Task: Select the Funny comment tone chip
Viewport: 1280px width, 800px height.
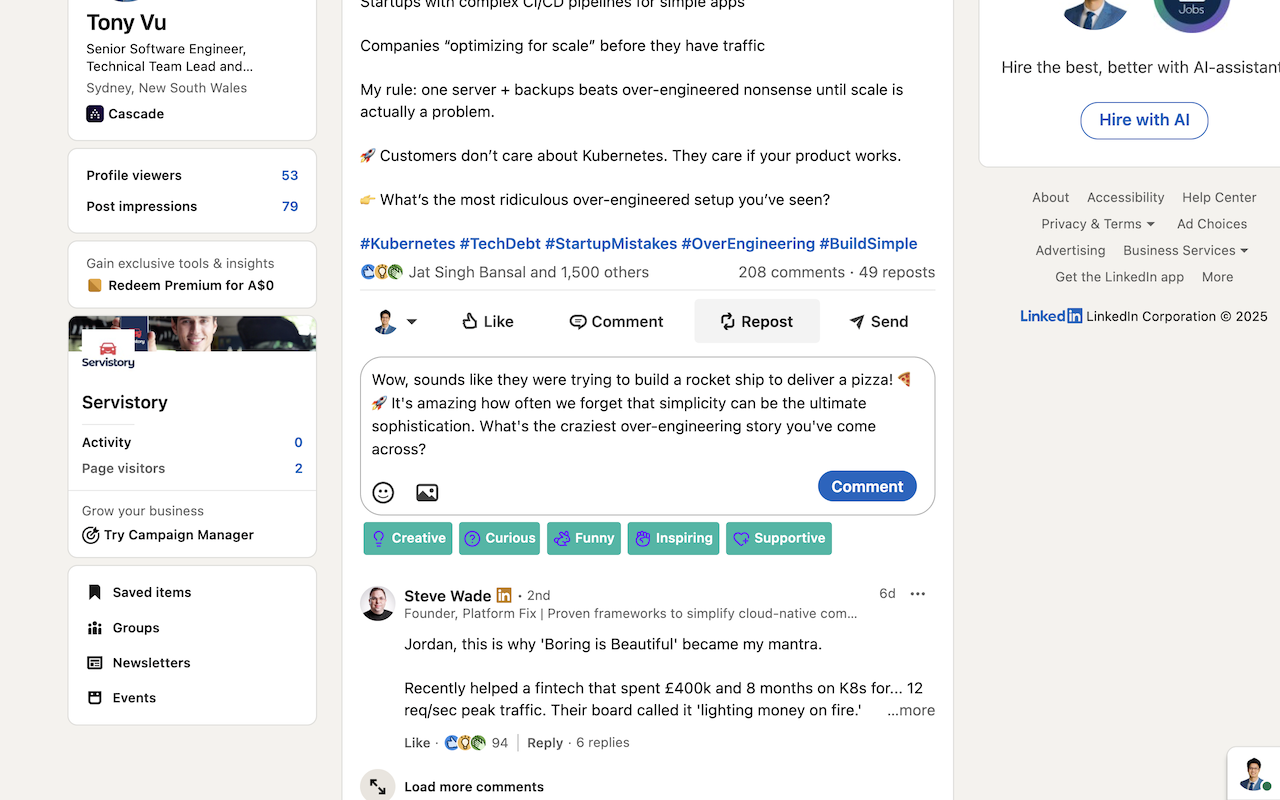Action: click(x=584, y=538)
